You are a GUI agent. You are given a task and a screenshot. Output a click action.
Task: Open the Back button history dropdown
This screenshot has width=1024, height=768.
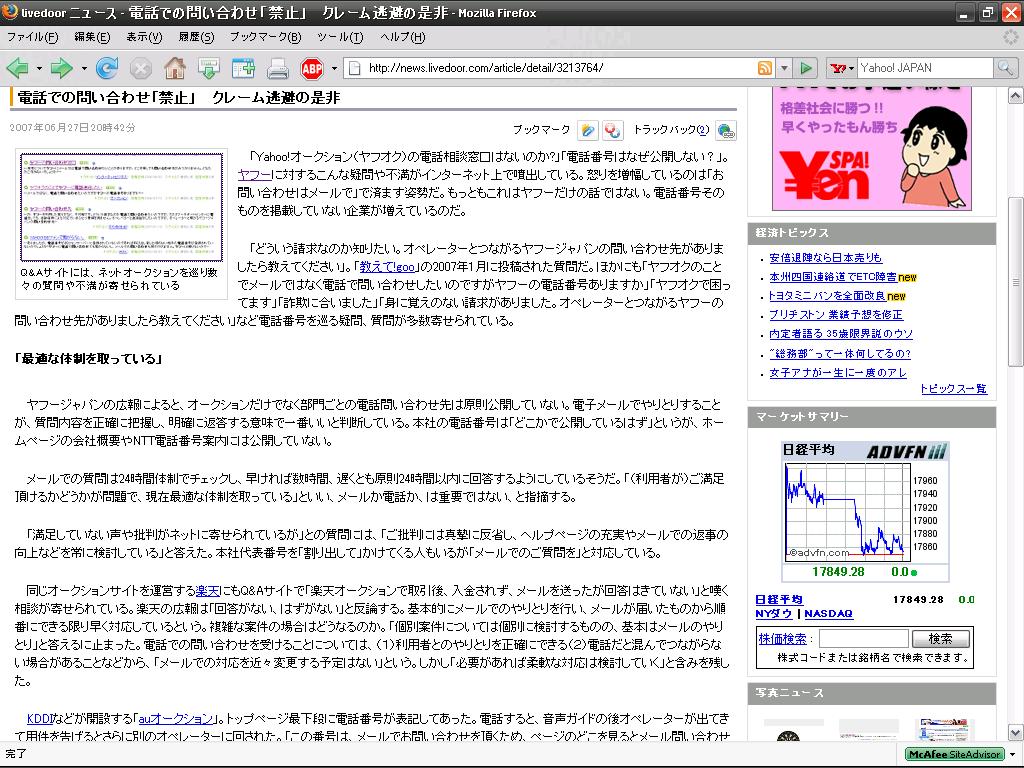click(39, 68)
